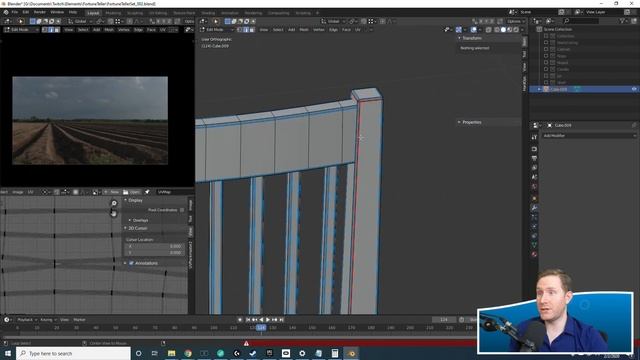This screenshot has height=360, width=640.
Task: Click the UV editor zoom magnifier gizmo
Action: pos(114,203)
